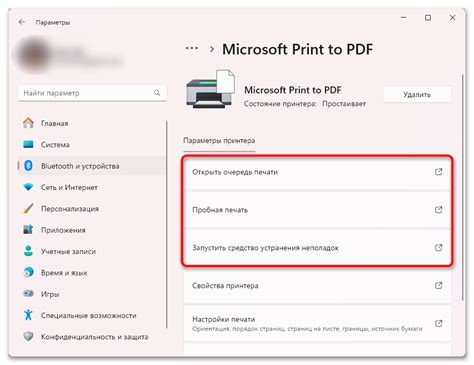Open Настройки печати row
Screen dimensions: 474x365
click(317, 323)
